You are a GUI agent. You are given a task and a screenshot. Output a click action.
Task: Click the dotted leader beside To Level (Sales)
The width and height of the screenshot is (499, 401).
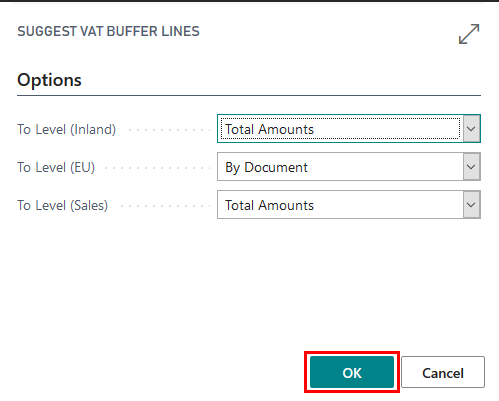pos(165,206)
